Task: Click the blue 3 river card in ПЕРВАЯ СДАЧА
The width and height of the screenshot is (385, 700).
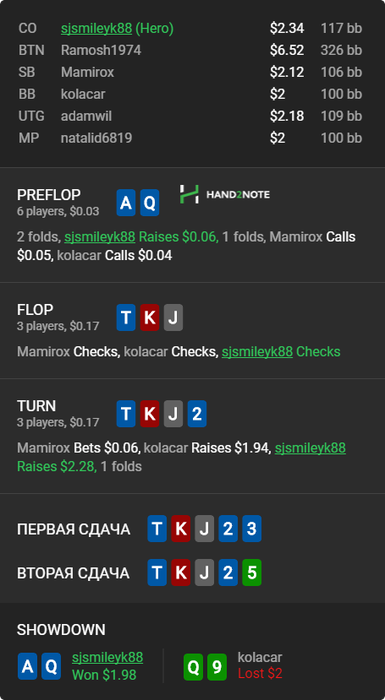Action: (252, 529)
